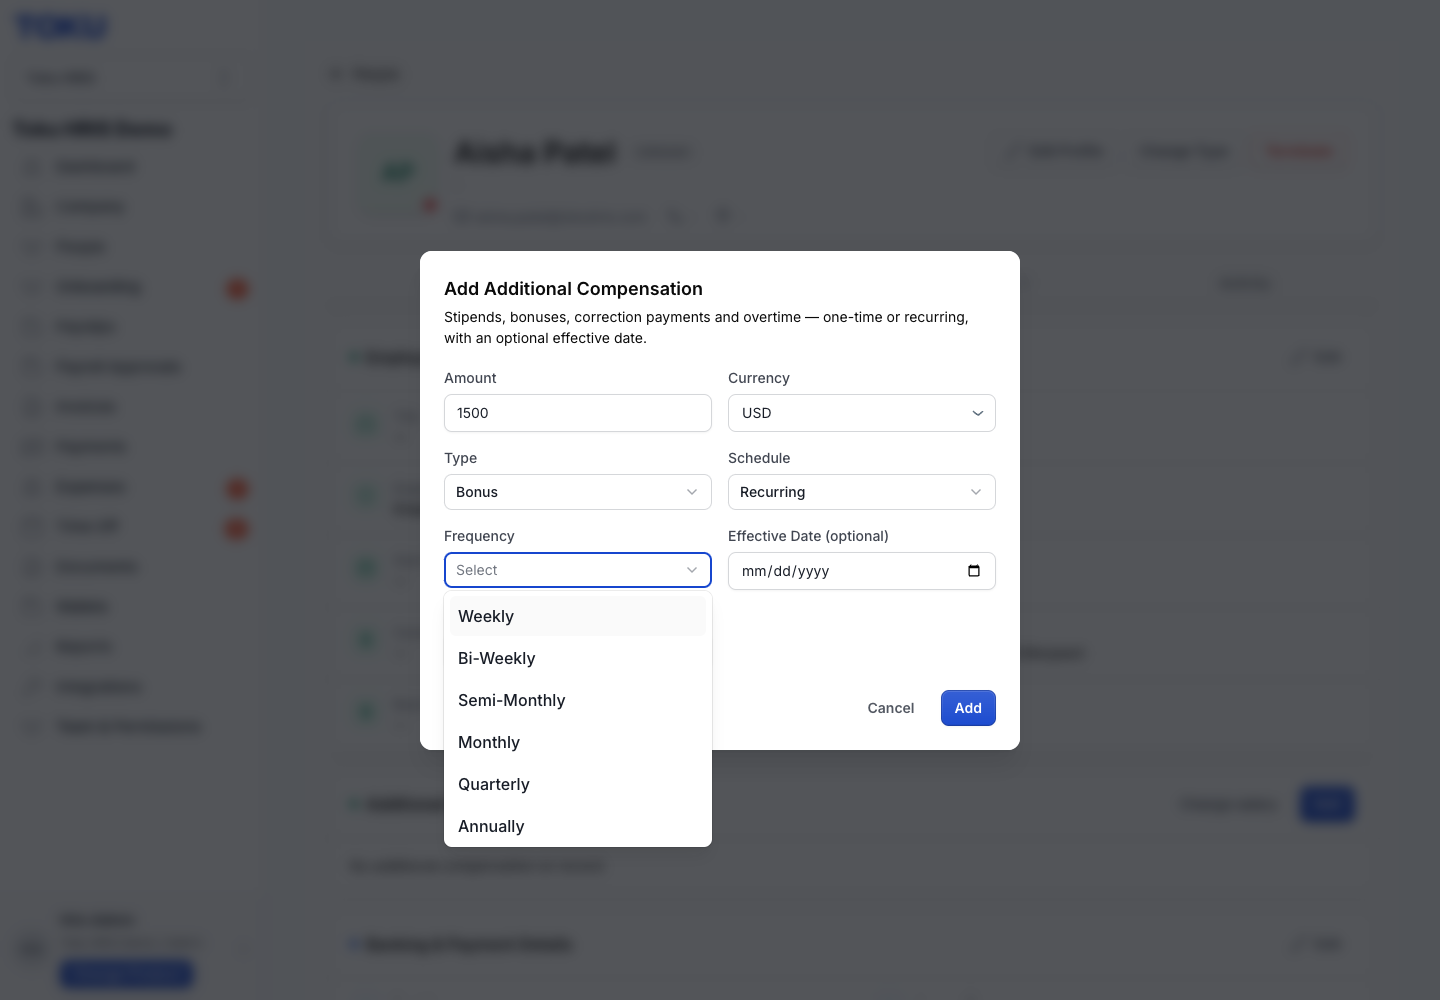Pick Semi-Monthly frequency option
Viewport: 1440px width, 1000px height.
coord(577,700)
